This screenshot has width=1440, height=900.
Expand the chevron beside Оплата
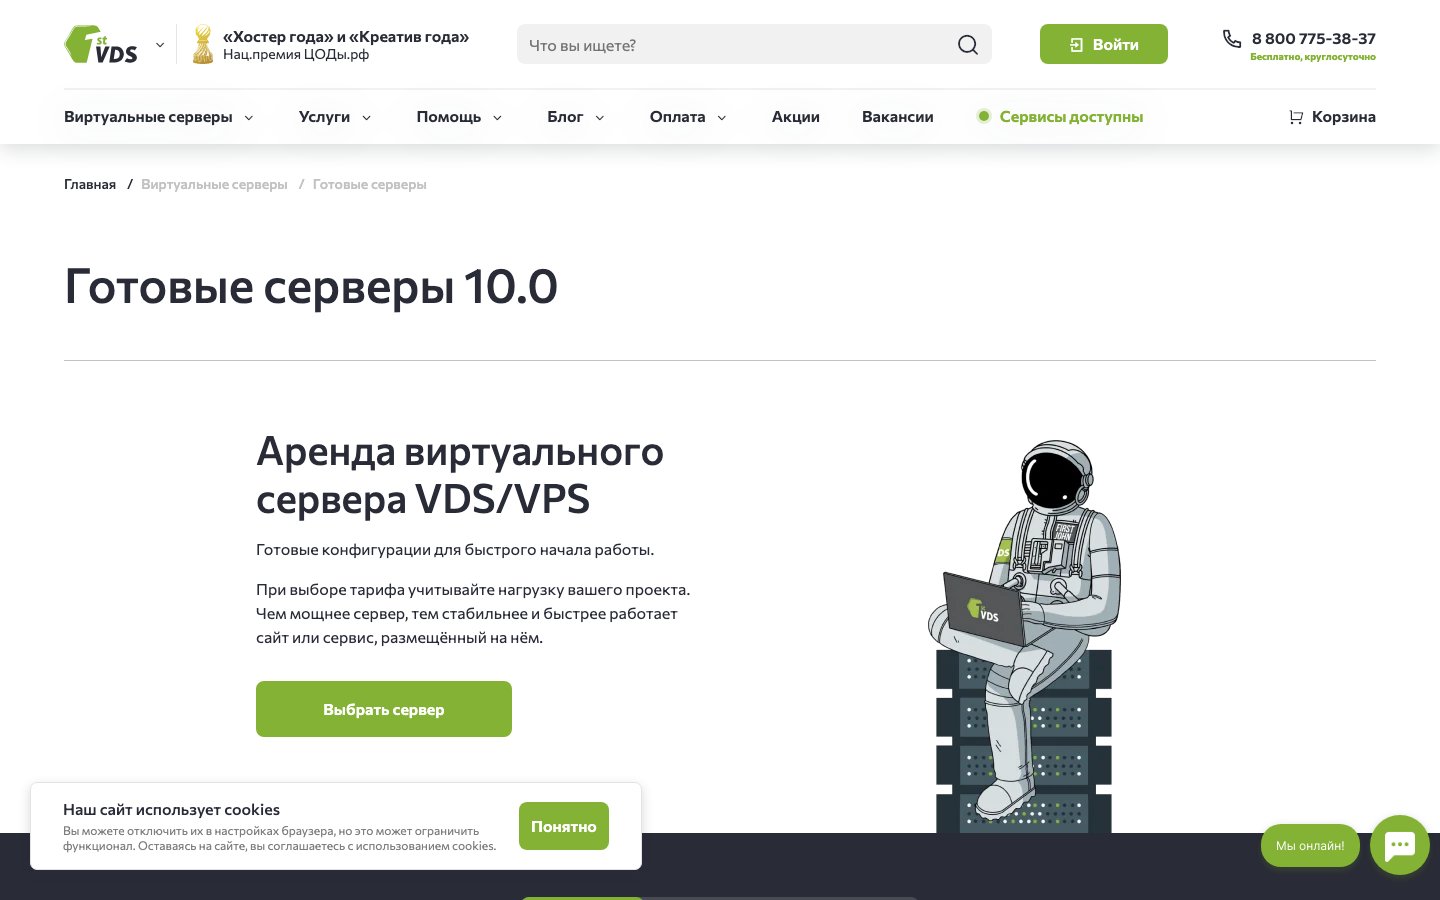(x=721, y=118)
